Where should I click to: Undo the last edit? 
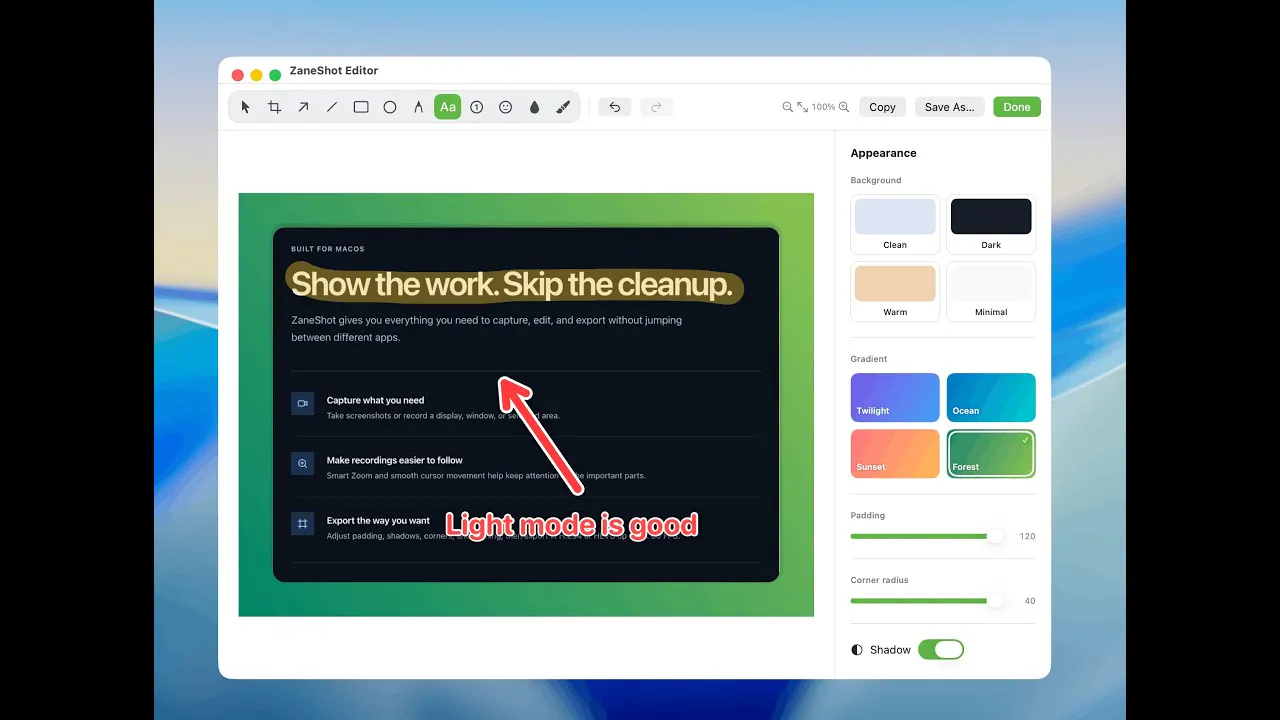615,107
